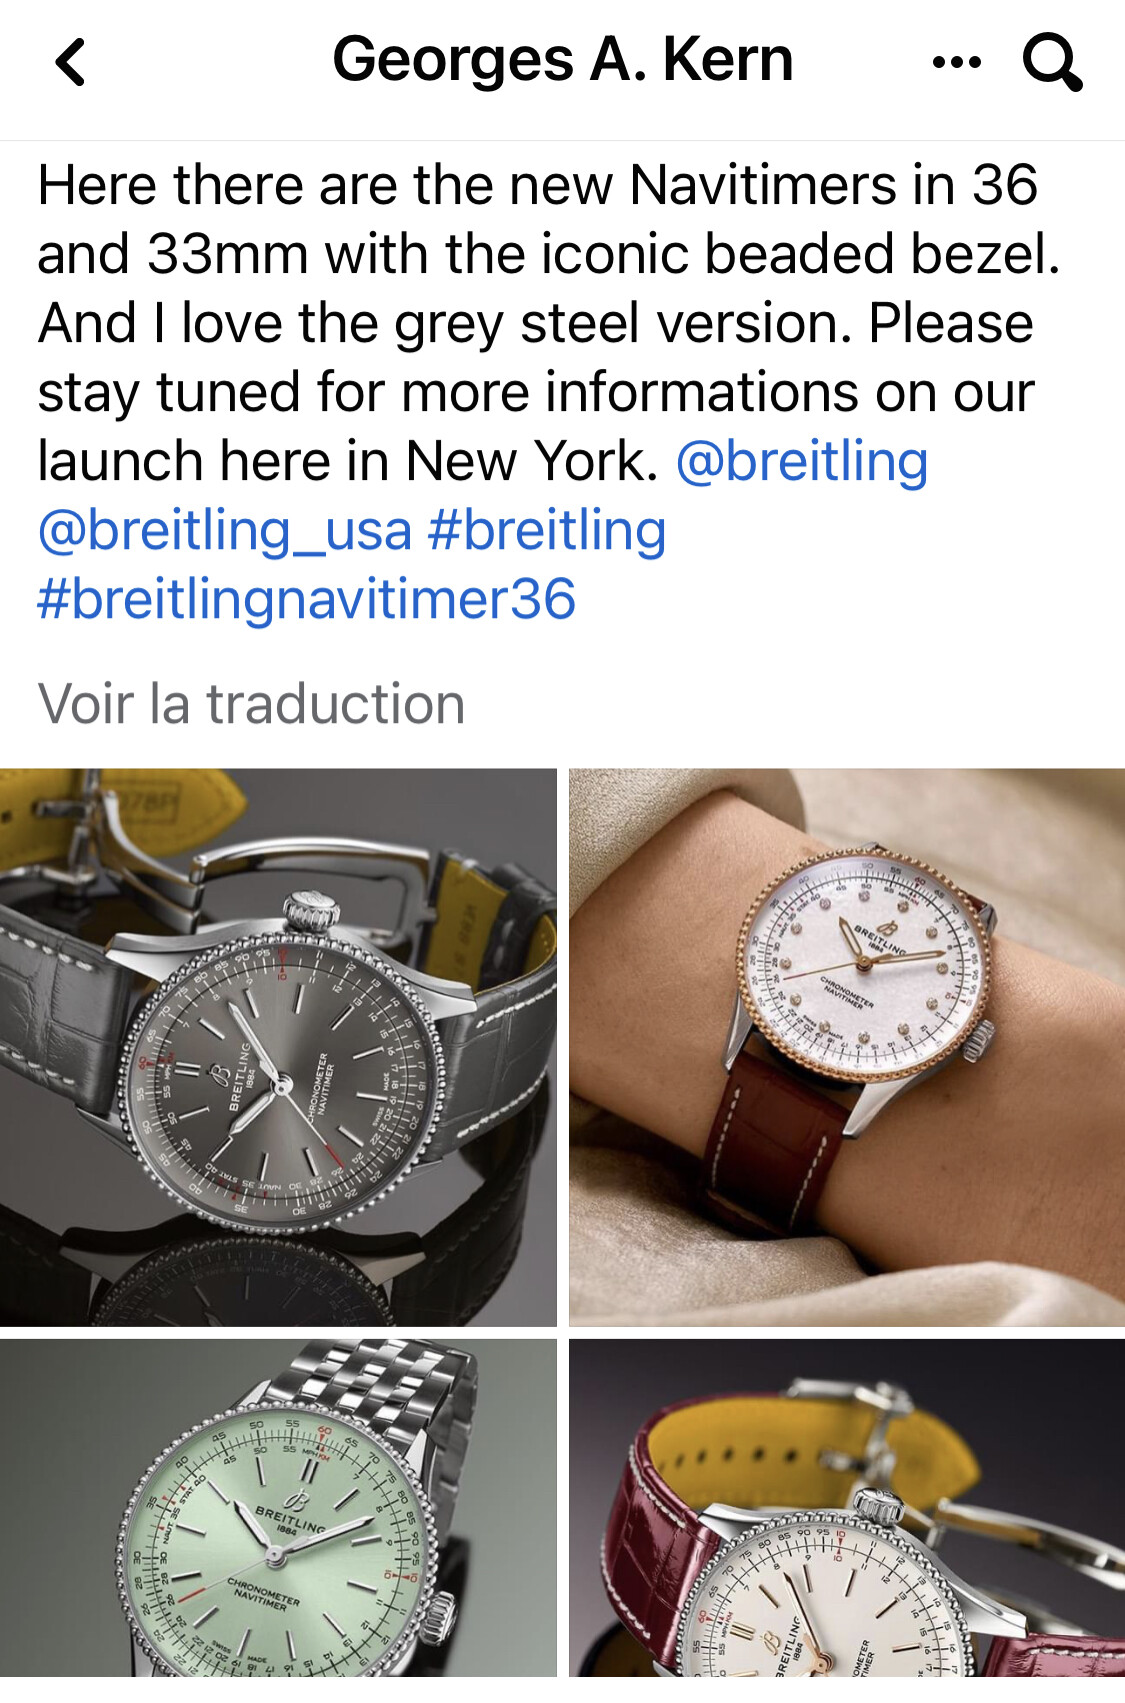This screenshot has height=1703, width=1125.
Task: Open the @breitling_usa mention link
Action: click(x=225, y=530)
